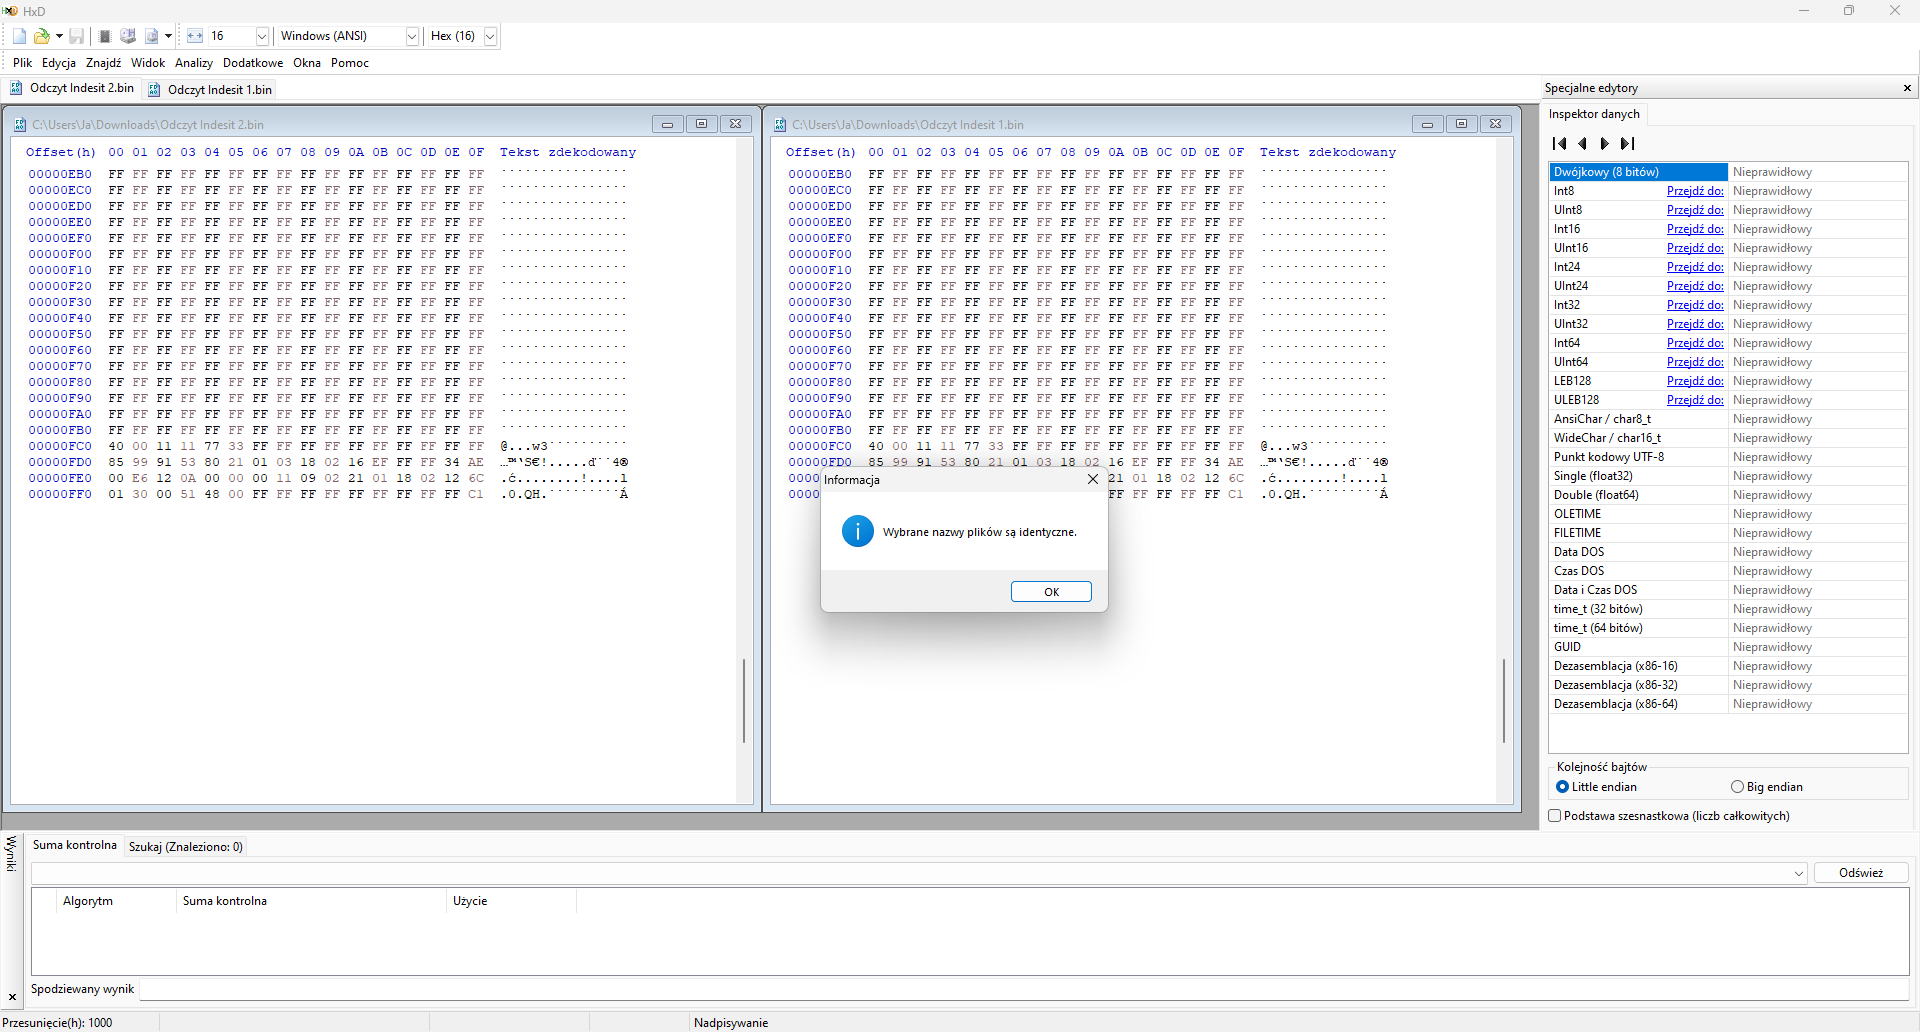Click scrollbar thumb in Indesit 1.bin window

(1504, 700)
